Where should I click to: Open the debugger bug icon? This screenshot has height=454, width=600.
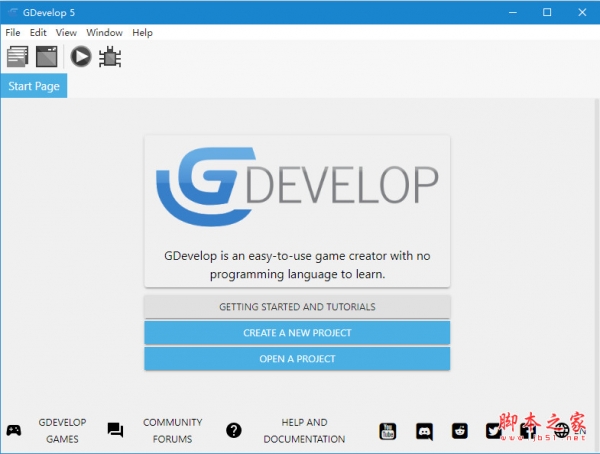(x=110, y=57)
